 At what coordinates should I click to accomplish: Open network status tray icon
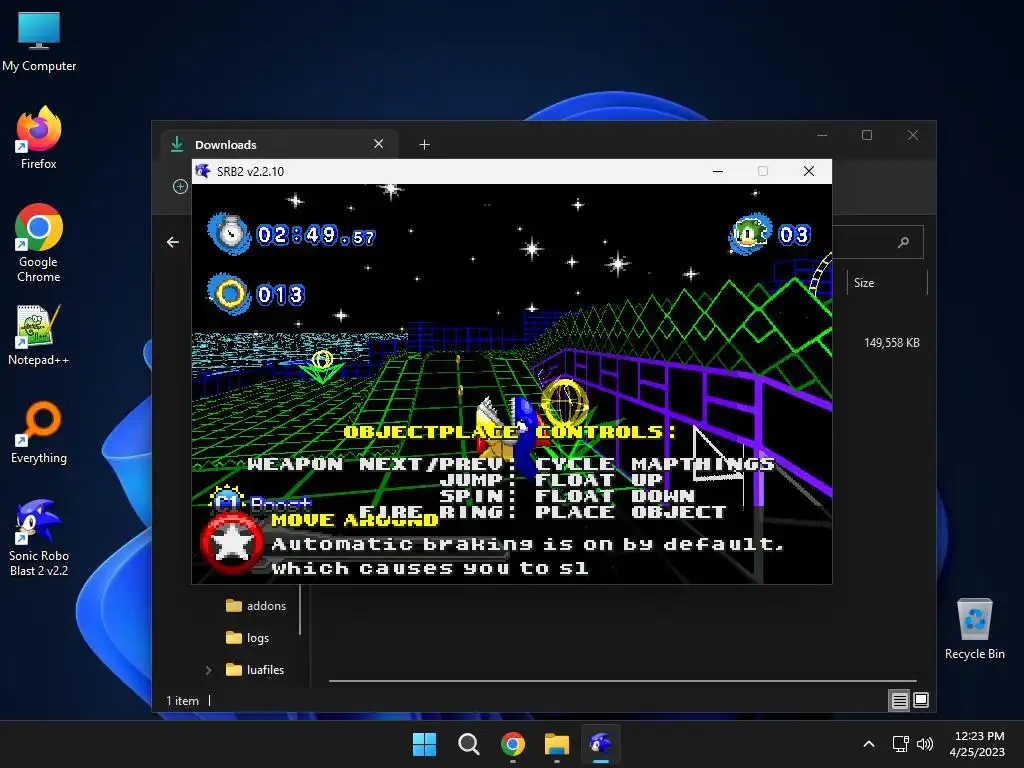pyautogui.click(x=901, y=744)
